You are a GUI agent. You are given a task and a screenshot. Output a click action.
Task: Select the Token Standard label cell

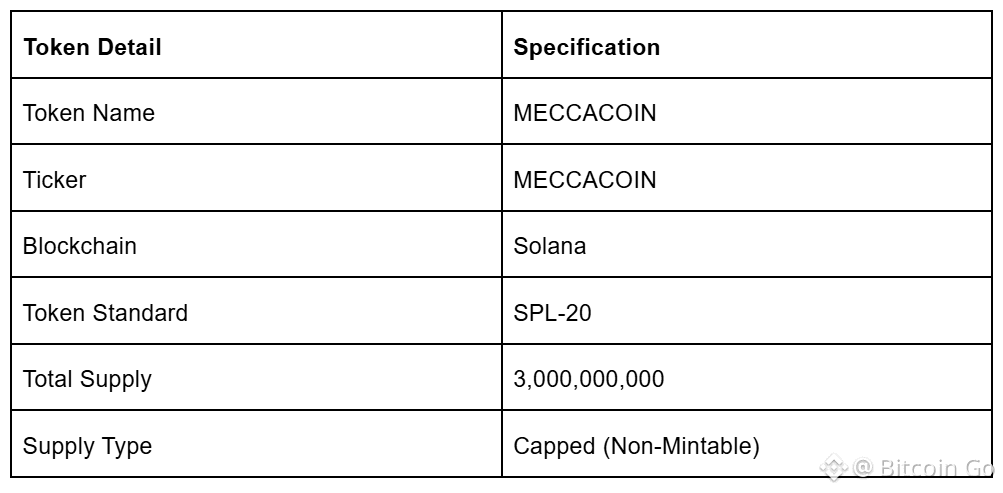click(105, 313)
